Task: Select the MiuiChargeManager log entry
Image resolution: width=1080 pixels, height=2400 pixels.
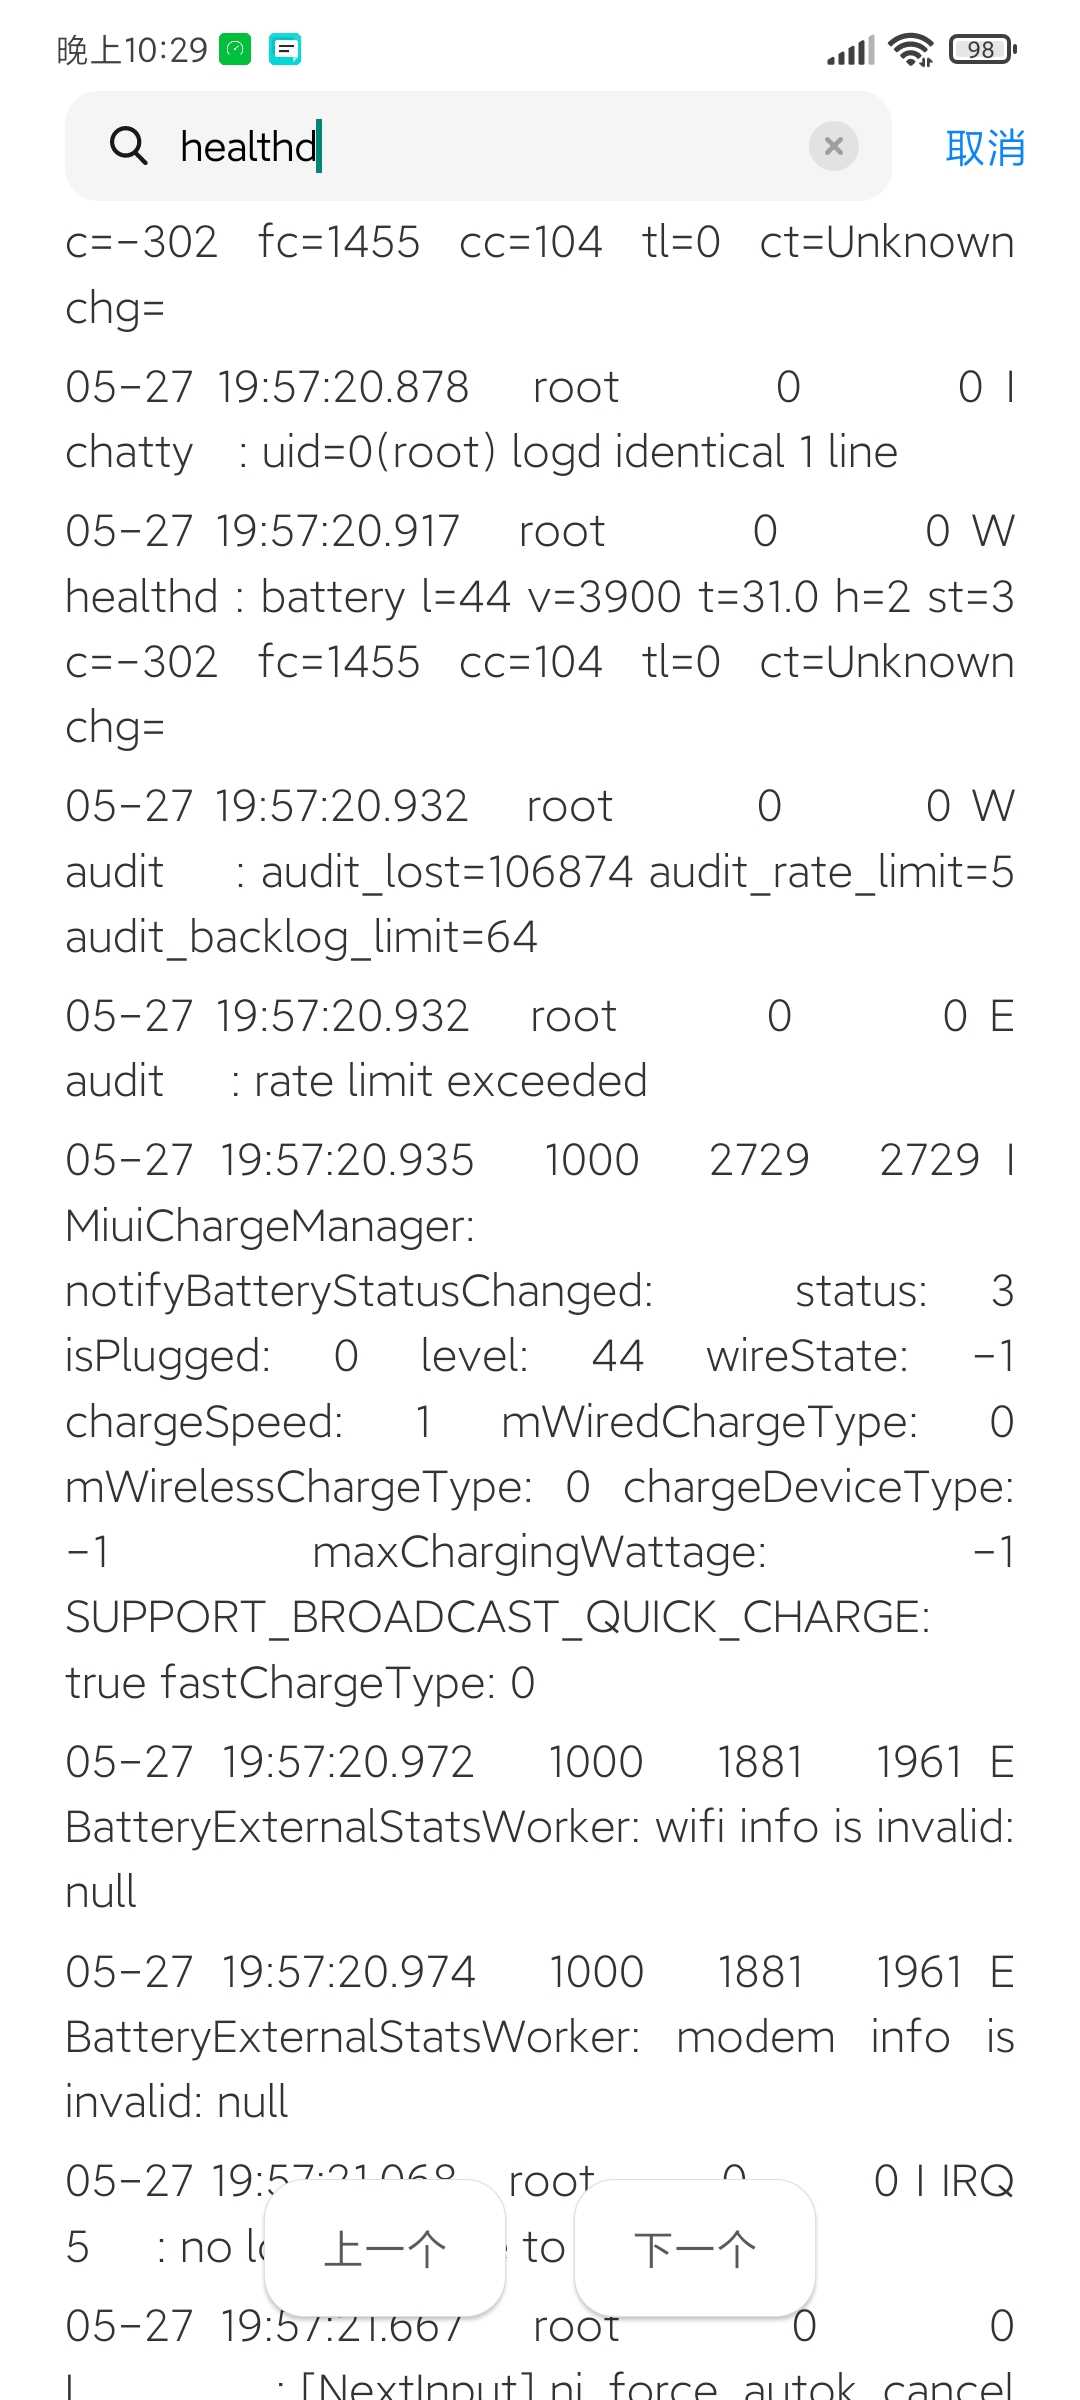Action: point(540,1421)
